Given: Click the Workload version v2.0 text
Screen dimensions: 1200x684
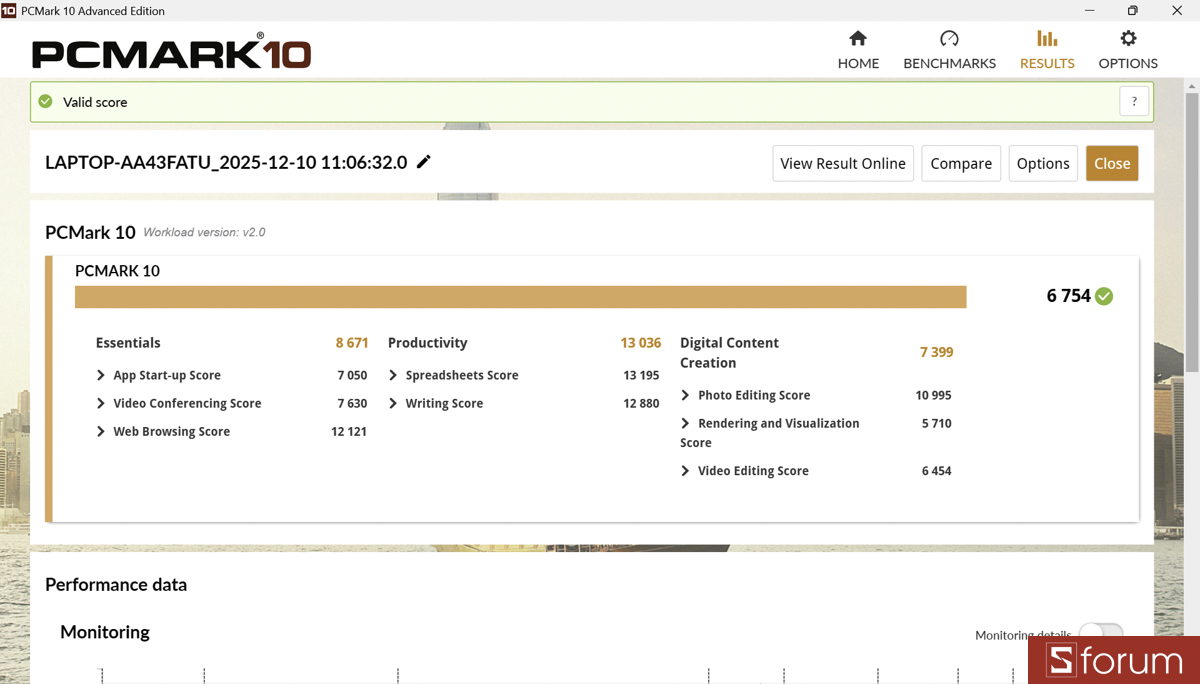Looking at the screenshot, I should pyautogui.click(x=204, y=232).
